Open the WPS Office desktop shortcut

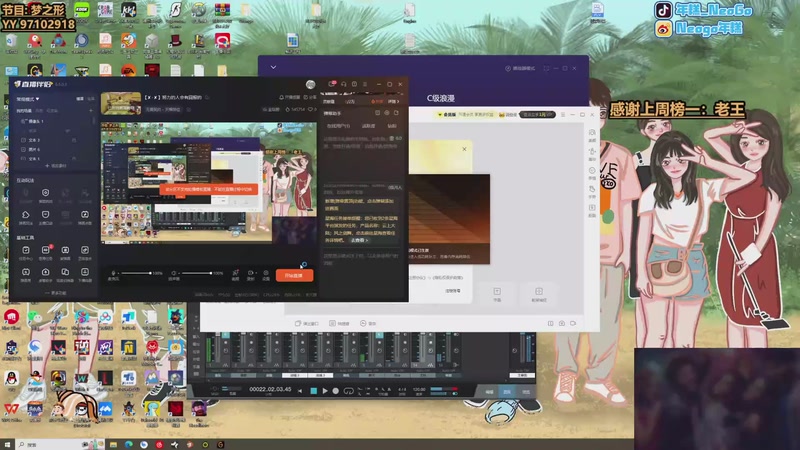click(x=11, y=409)
